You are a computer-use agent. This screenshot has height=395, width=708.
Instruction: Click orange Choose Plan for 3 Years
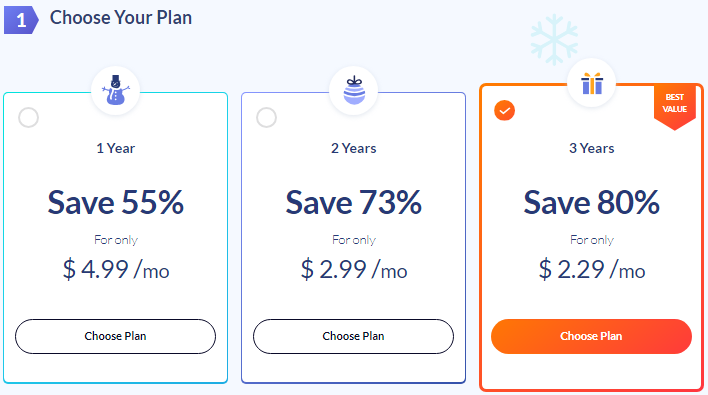(592, 336)
